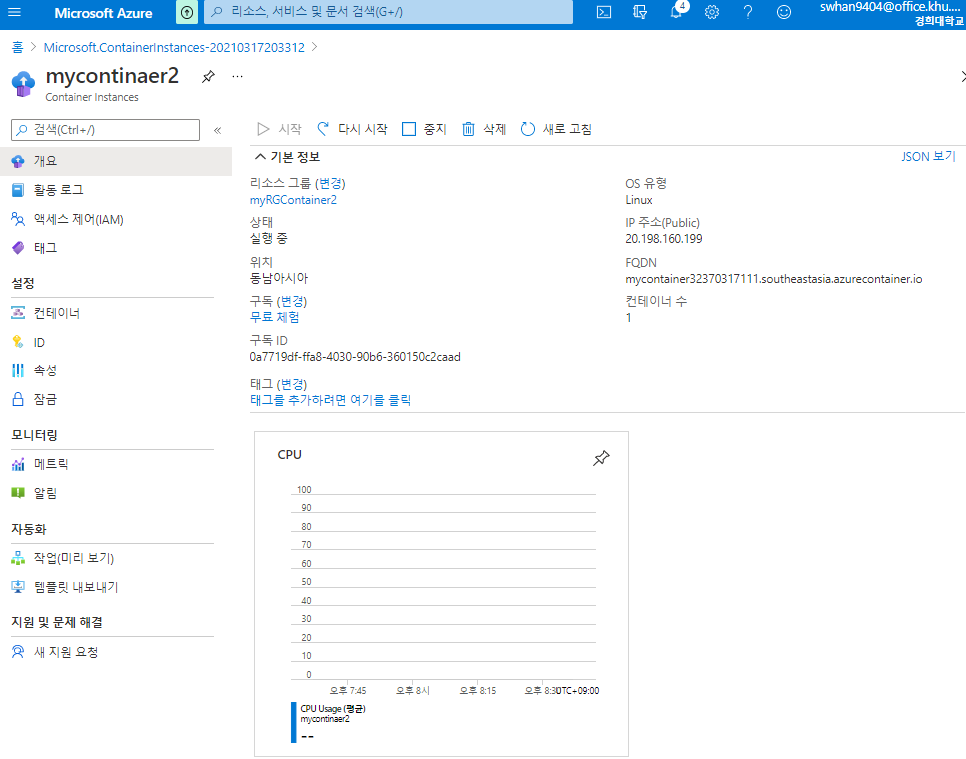Open the more options ellipsis
The height and width of the screenshot is (759, 966).
click(x=237, y=76)
